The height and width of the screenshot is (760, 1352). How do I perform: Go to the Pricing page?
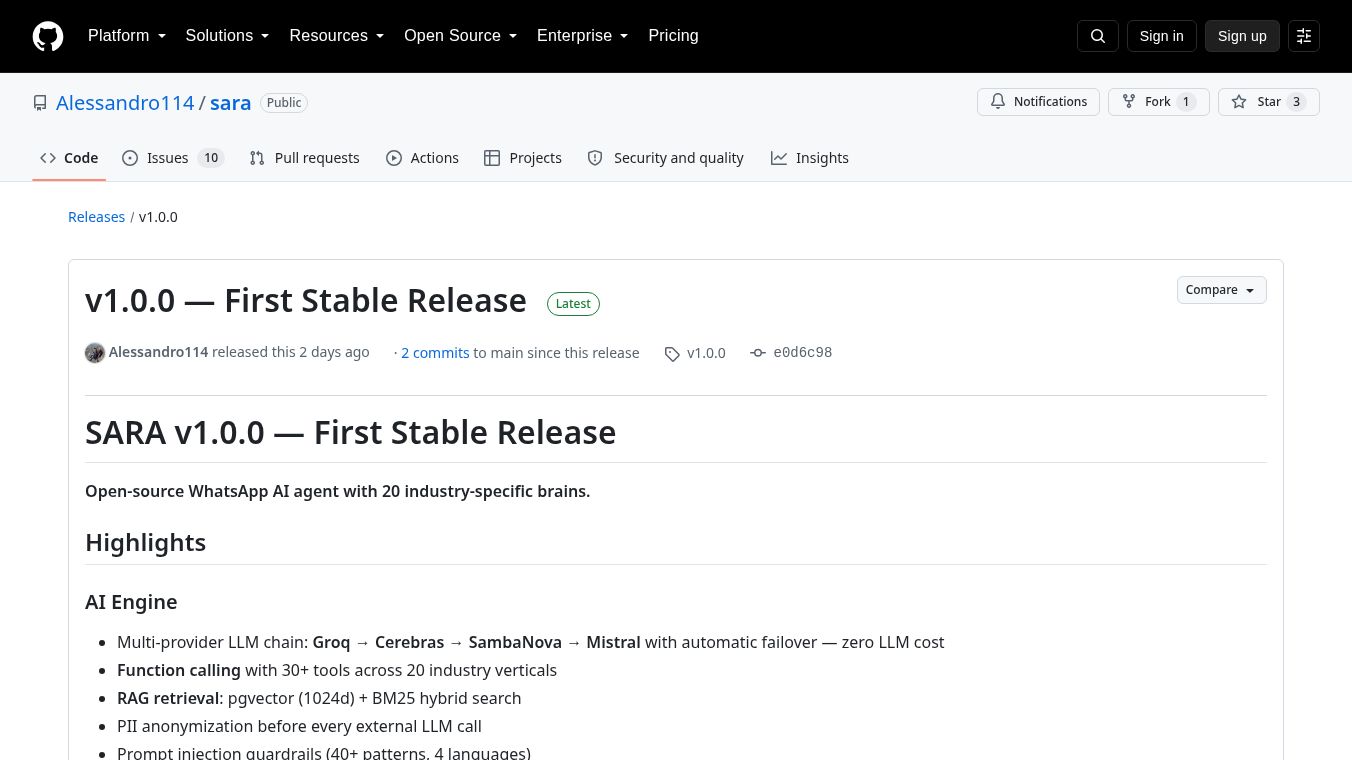coord(673,36)
